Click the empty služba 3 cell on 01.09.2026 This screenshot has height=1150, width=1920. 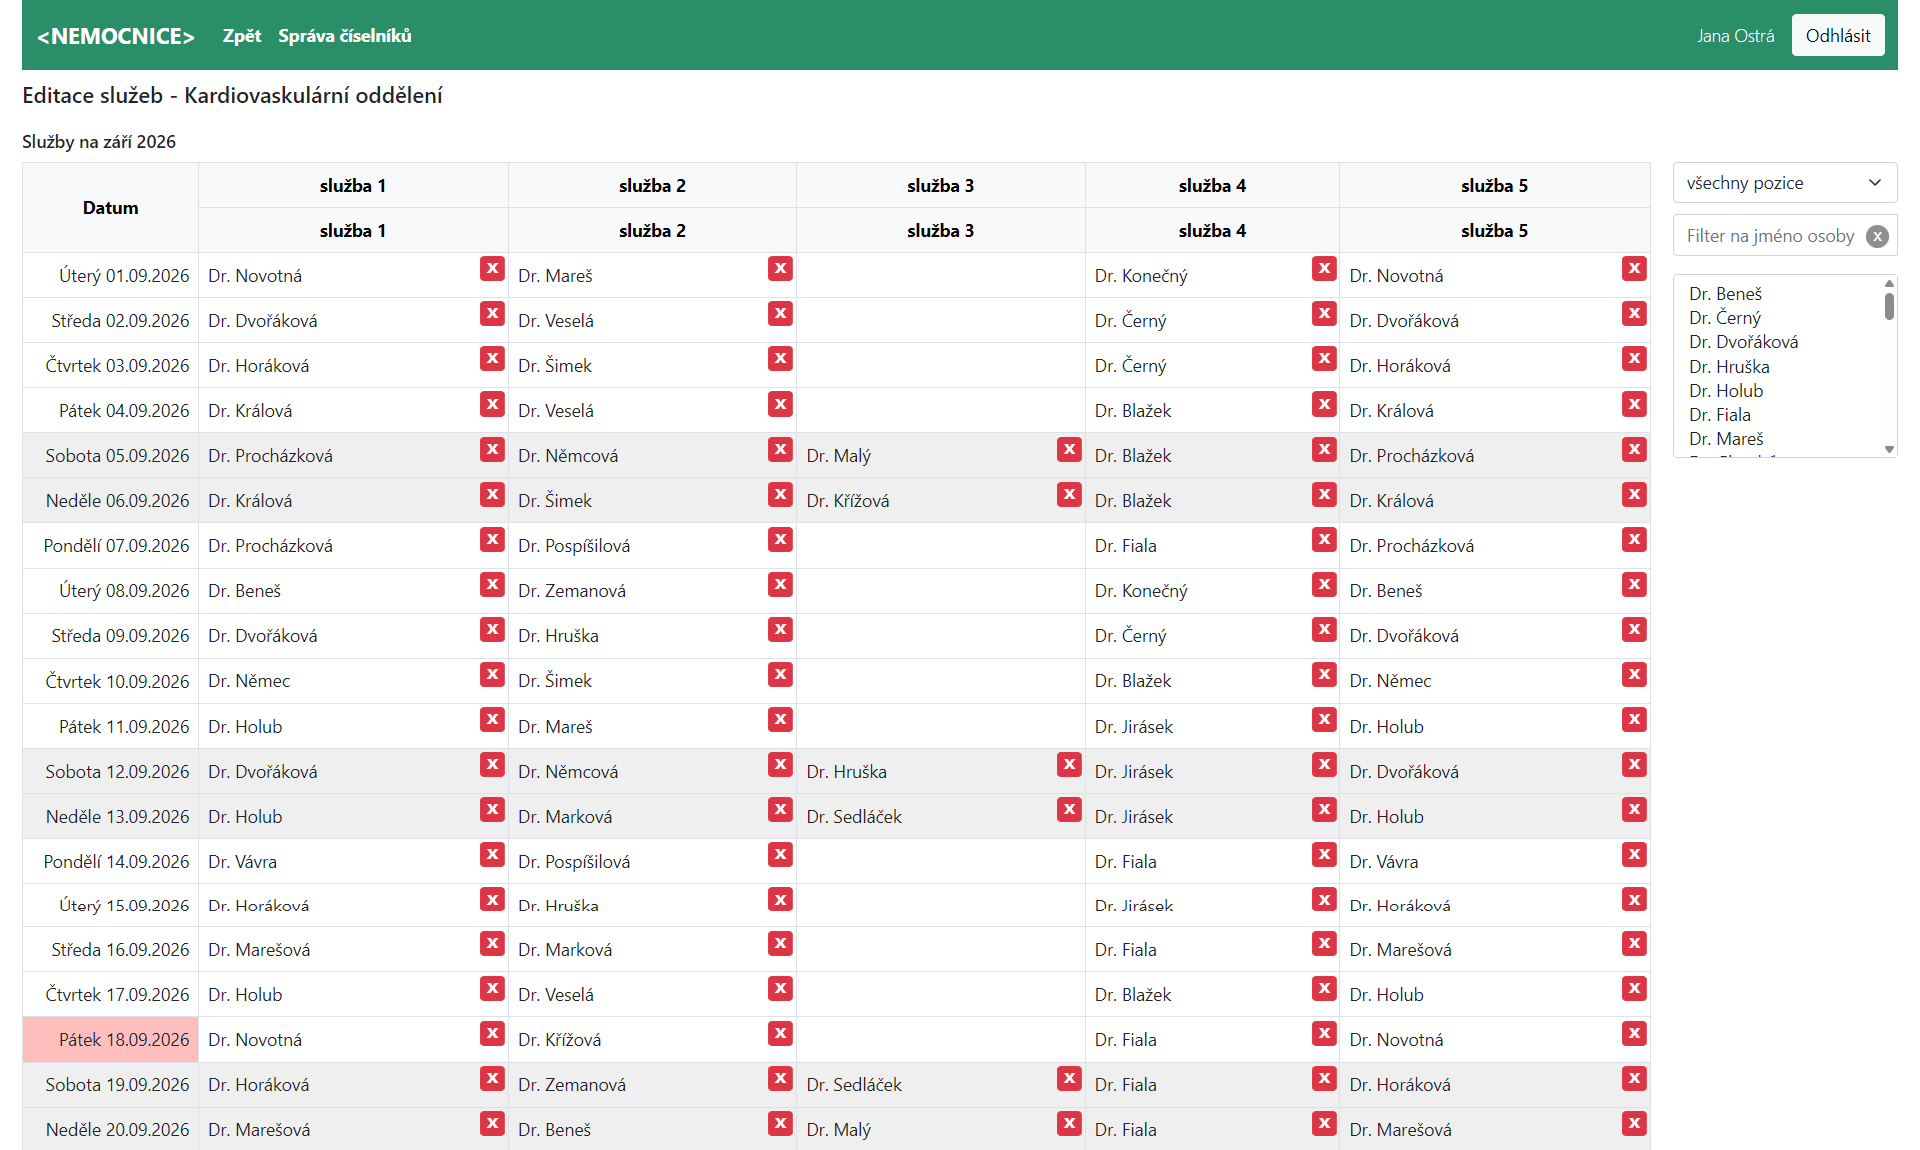coord(940,275)
